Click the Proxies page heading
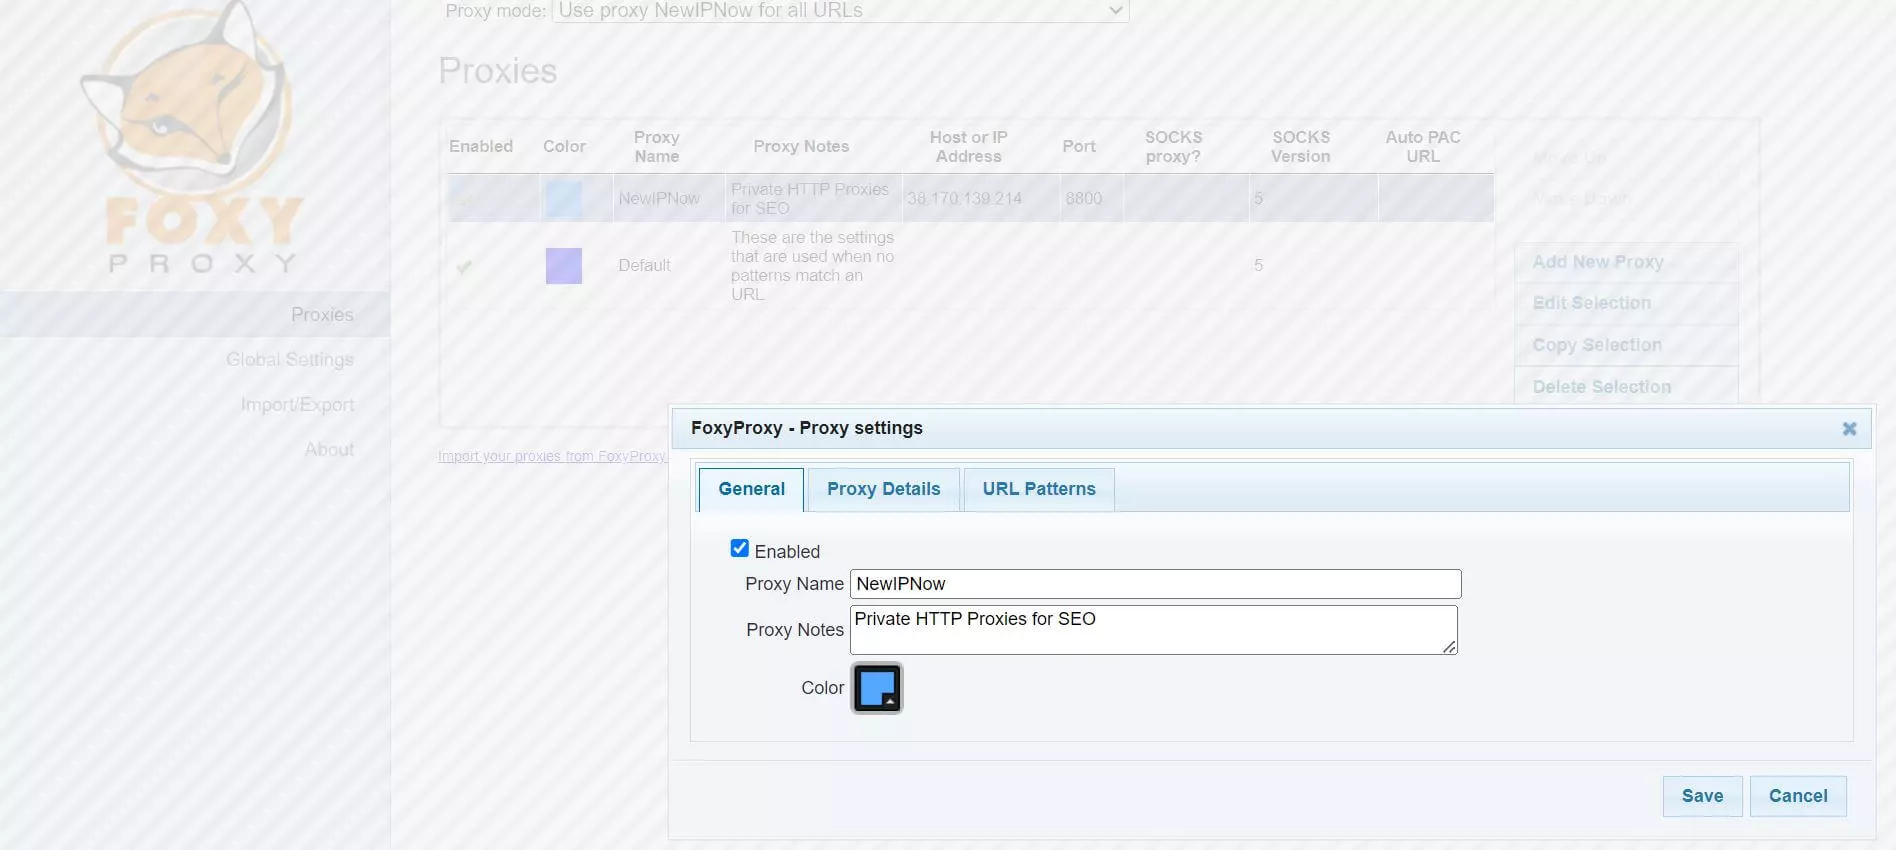 tap(498, 71)
